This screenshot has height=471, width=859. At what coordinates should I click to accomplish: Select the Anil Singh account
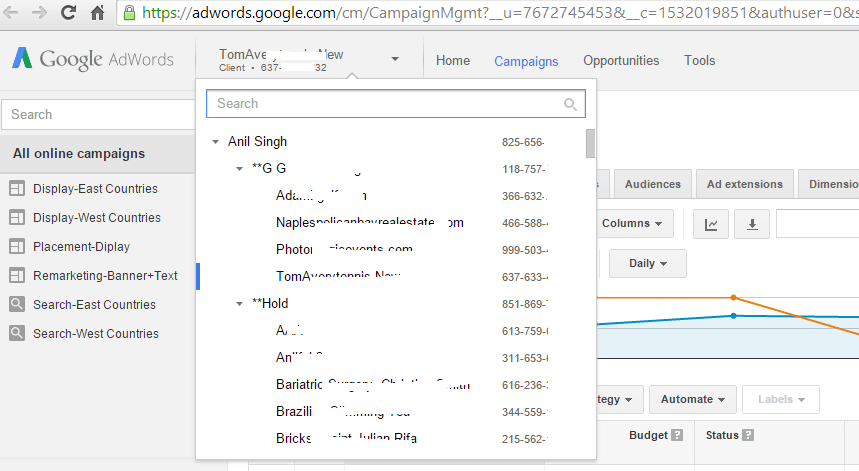point(257,142)
